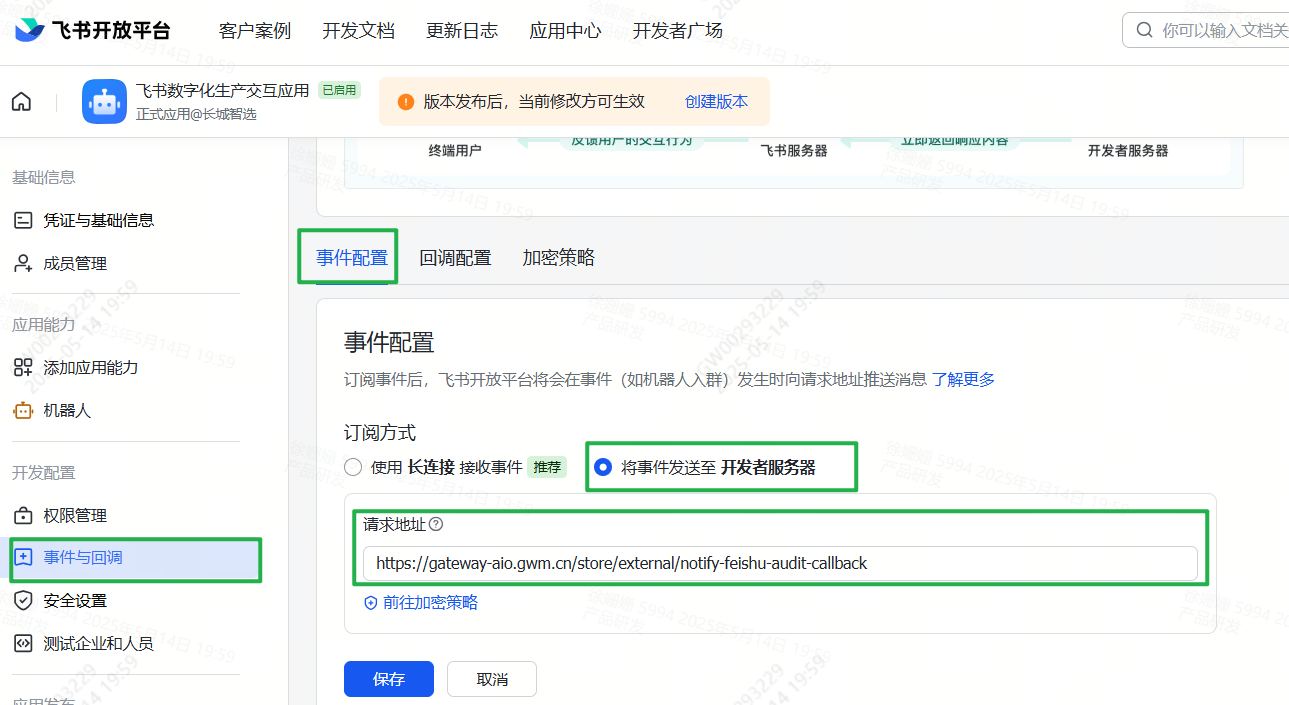Click the 添加应用能力 grid icon
The height and width of the screenshot is (705, 1289).
point(23,367)
